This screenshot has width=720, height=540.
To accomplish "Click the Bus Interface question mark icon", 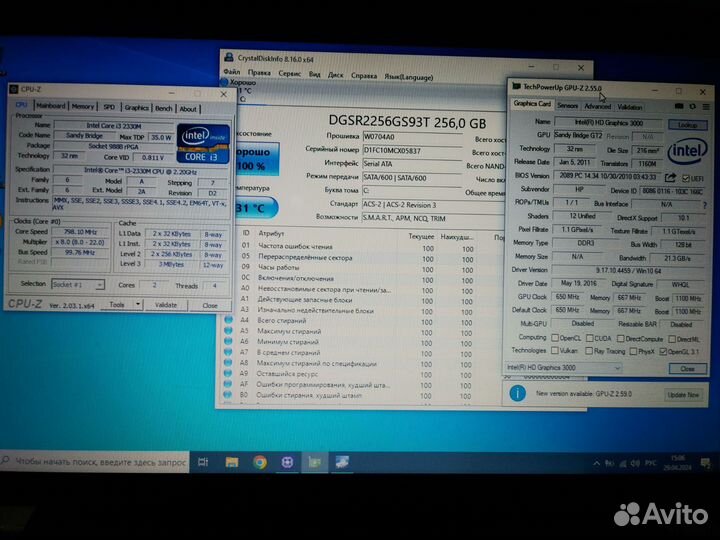I will [704, 205].
